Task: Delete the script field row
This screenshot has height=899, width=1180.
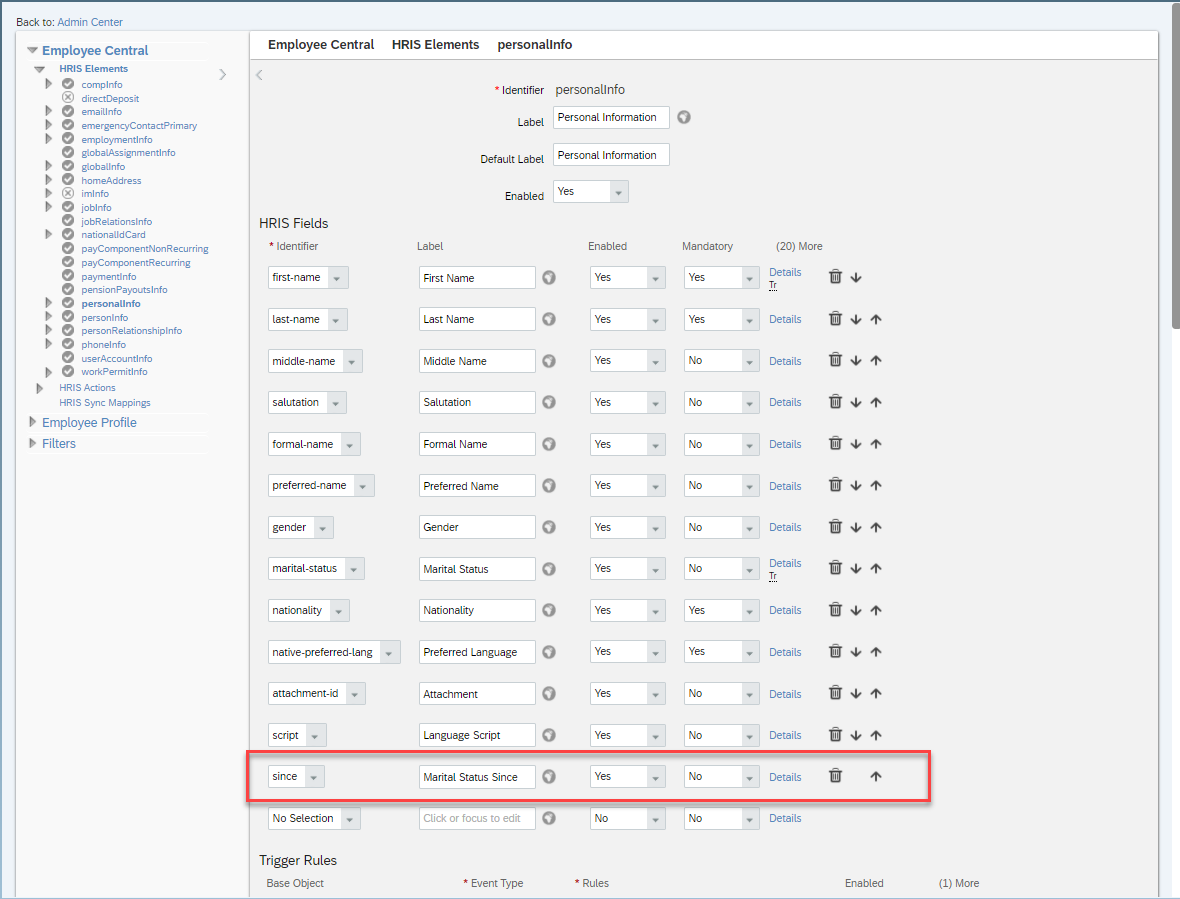Action: [835, 735]
